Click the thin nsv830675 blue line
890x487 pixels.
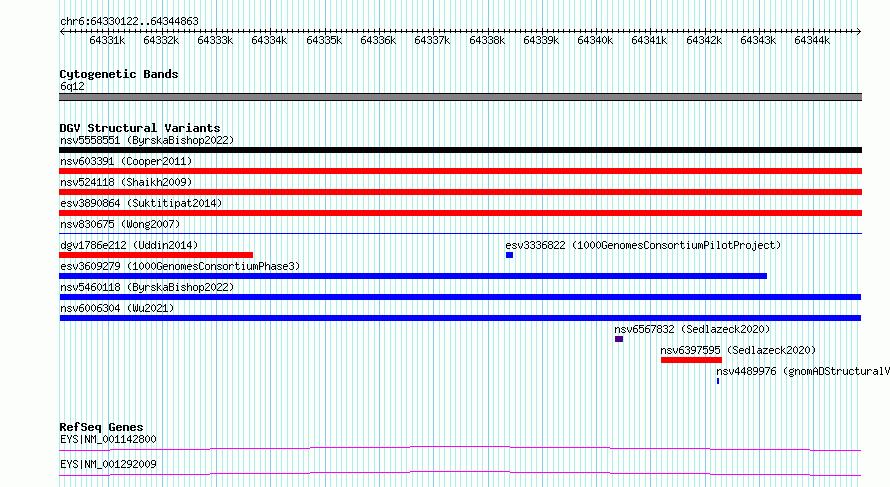pyautogui.click(x=460, y=233)
